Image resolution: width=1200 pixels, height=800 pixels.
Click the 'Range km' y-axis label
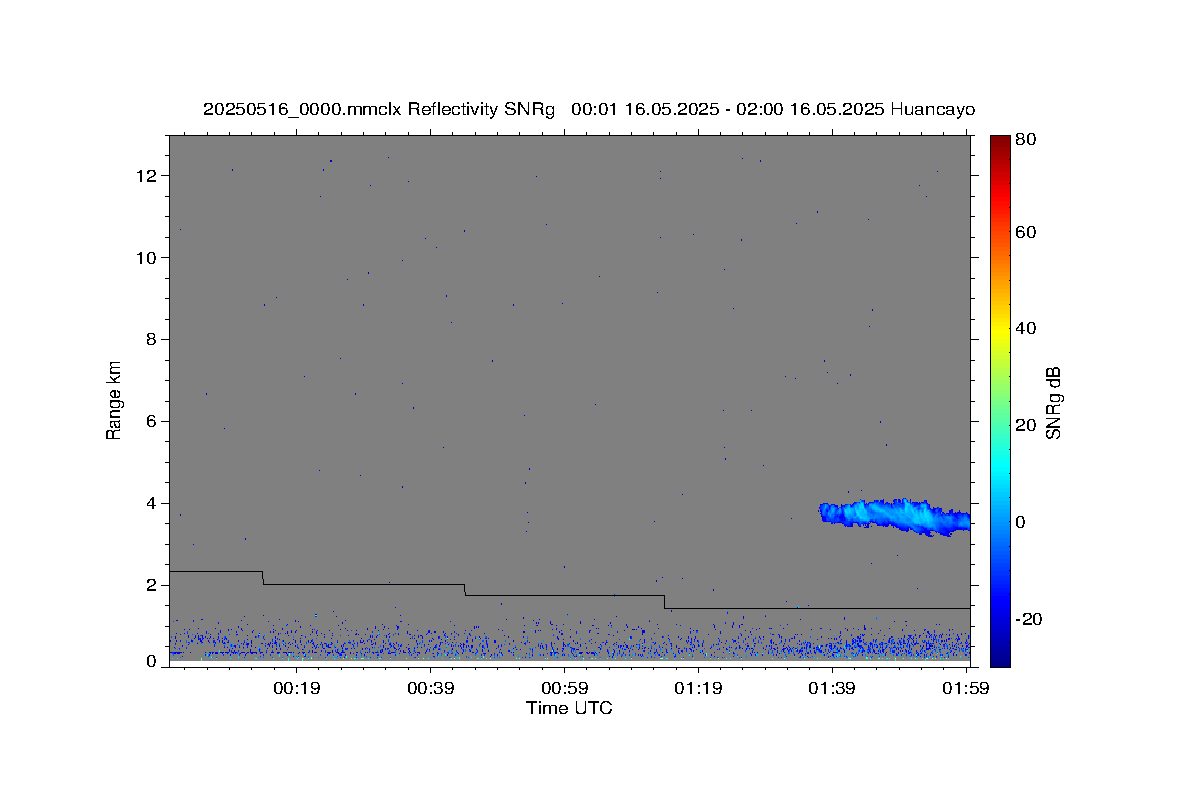tap(114, 400)
